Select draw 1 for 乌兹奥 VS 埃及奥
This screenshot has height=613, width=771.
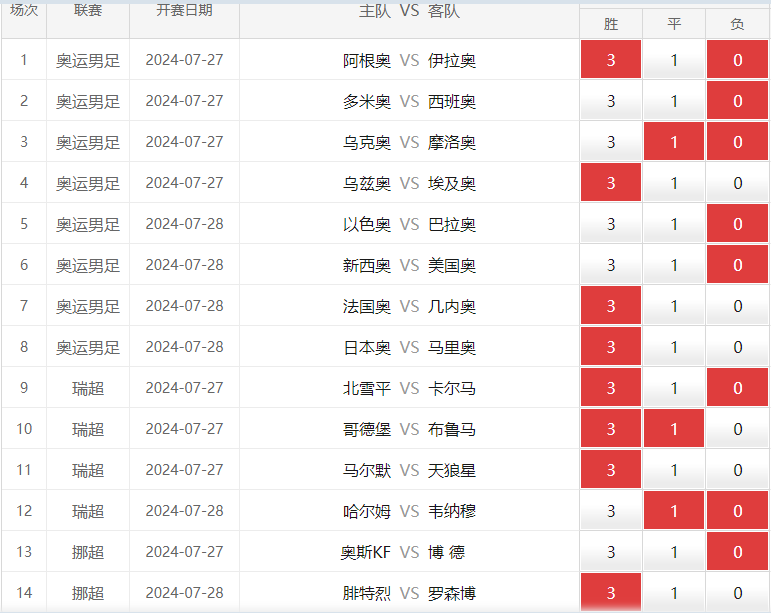[674, 183]
